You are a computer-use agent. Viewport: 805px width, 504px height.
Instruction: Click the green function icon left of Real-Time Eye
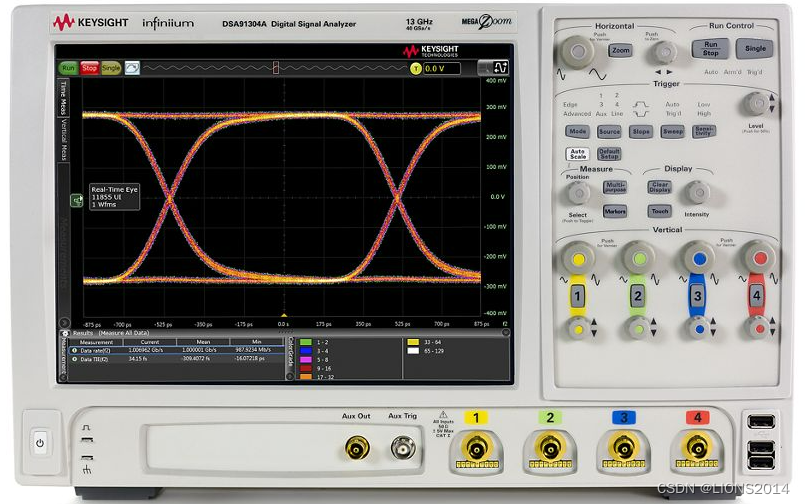(76, 200)
